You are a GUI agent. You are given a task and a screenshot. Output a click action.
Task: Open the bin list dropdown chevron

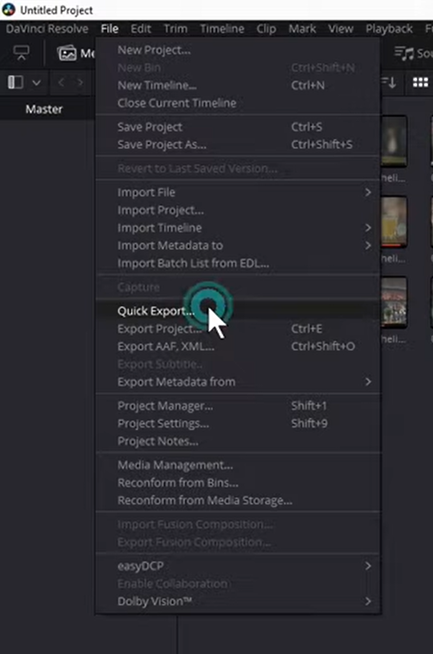click(37, 83)
